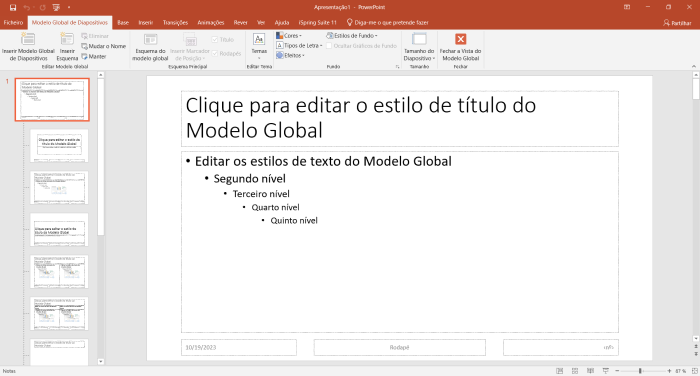Screen dimensions: 700x376
Task: Open the Efeitos dropdown
Action: (290, 55)
